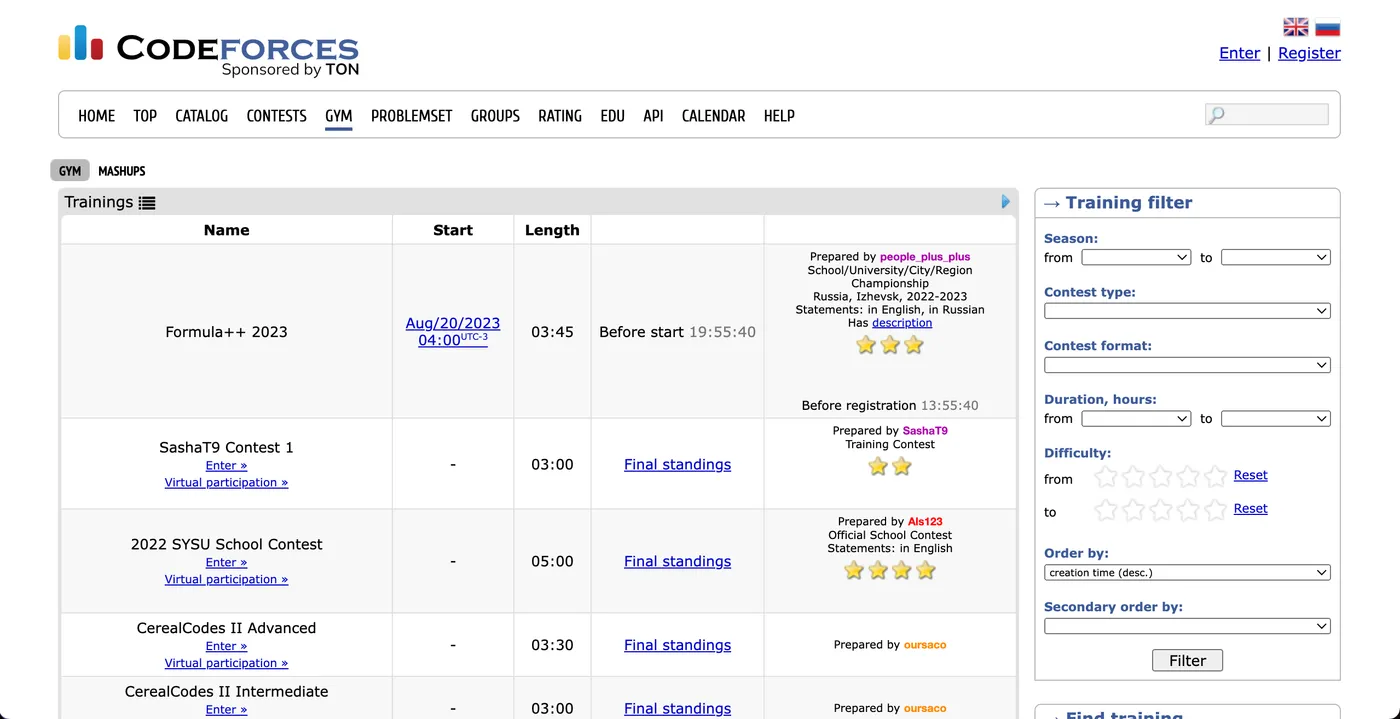Open Formula++ 2023 description link
The image size is (1400, 719).
tap(902, 323)
